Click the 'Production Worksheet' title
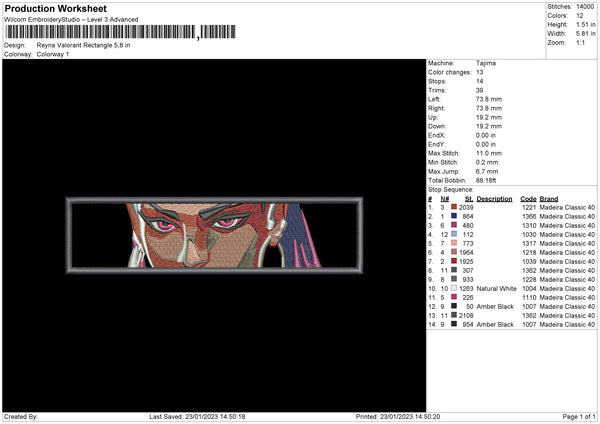 coord(55,8)
